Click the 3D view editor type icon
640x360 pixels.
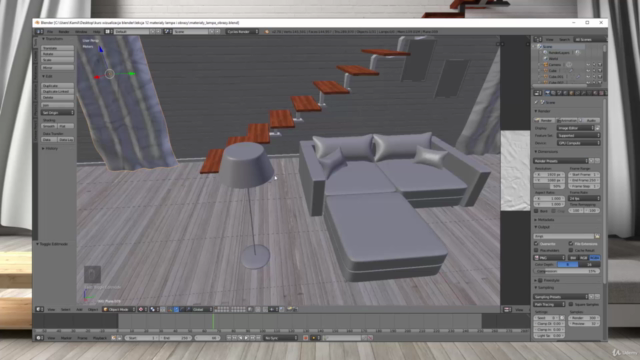(x=39, y=309)
